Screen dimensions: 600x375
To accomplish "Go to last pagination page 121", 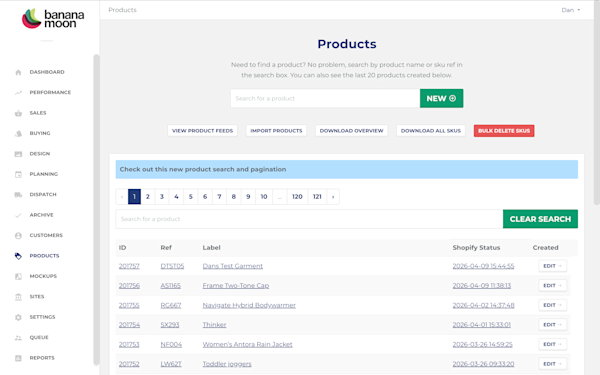I will 317,197.
